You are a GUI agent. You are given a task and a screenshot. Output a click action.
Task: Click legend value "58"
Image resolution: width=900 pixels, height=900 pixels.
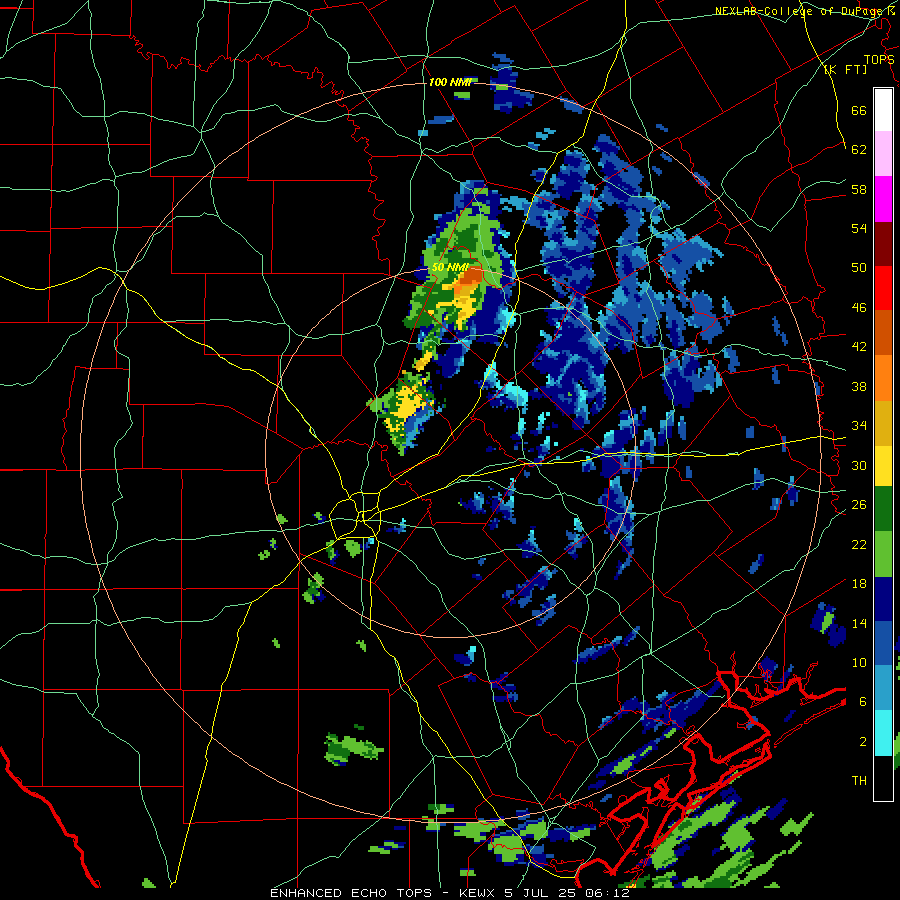click(859, 189)
